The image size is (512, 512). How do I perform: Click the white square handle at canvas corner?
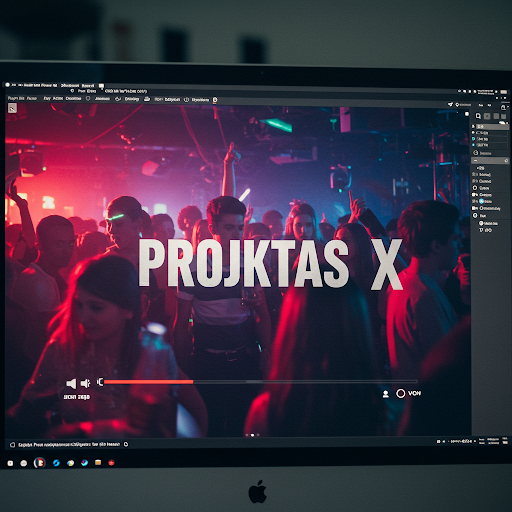point(467,114)
